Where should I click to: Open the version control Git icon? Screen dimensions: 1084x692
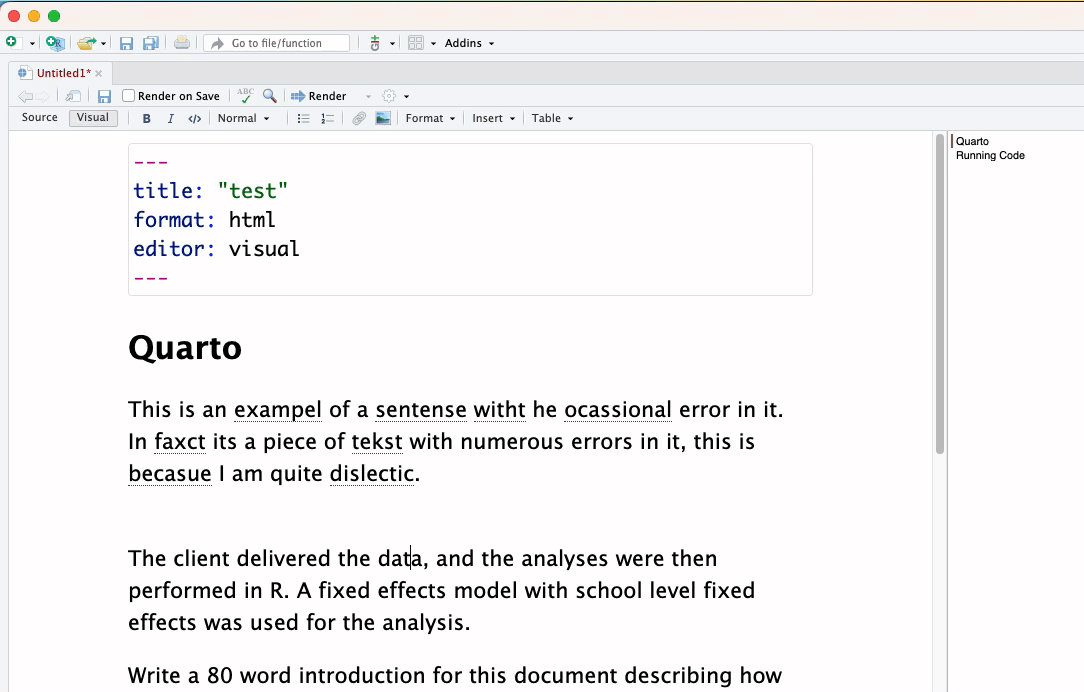pyautogui.click(x=375, y=43)
